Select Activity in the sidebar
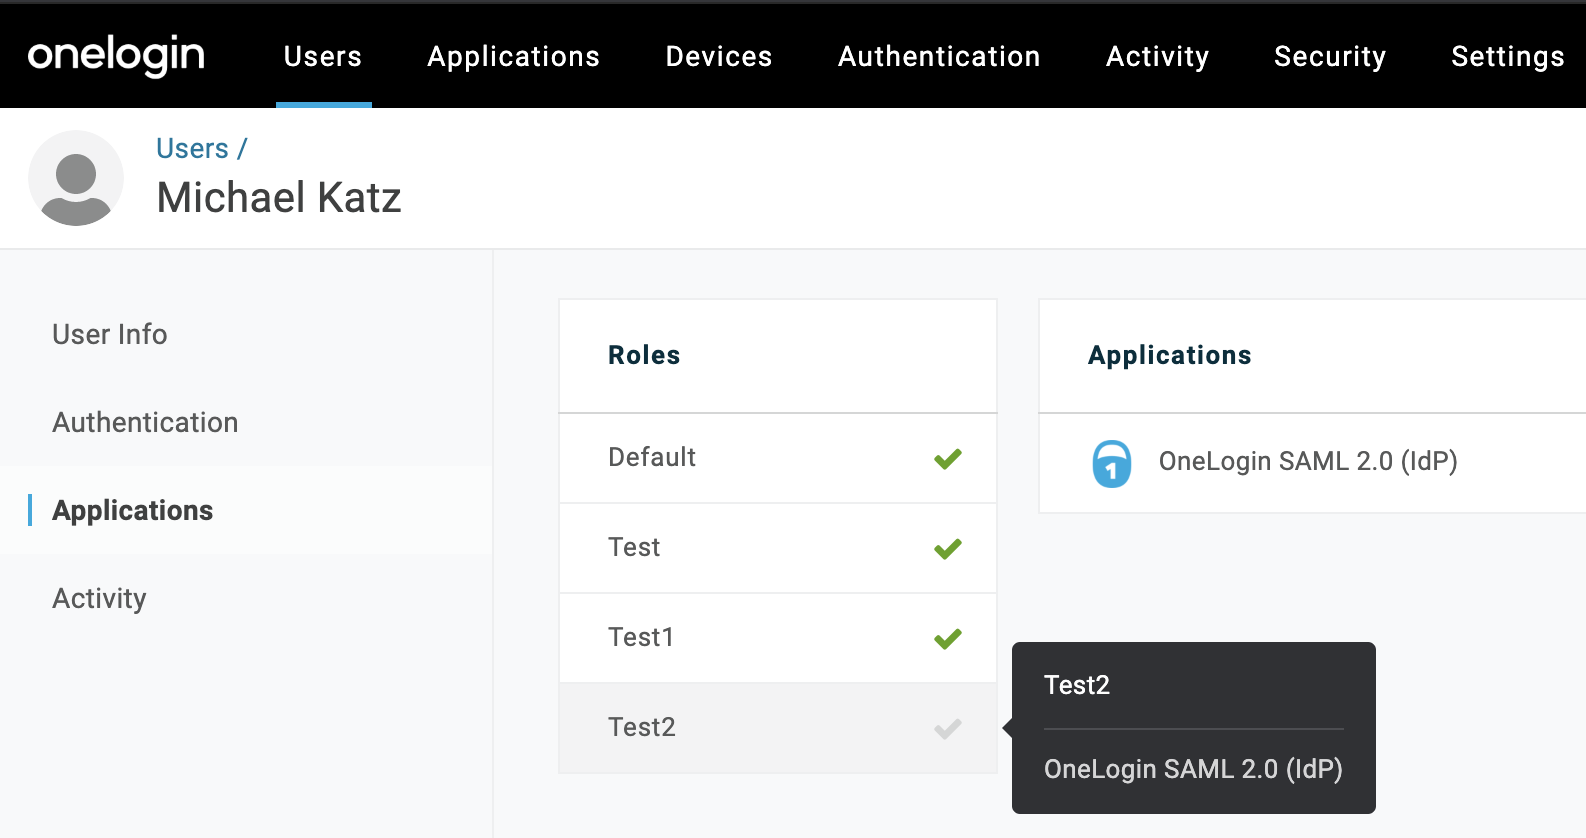This screenshot has width=1586, height=838. tap(99, 598)
